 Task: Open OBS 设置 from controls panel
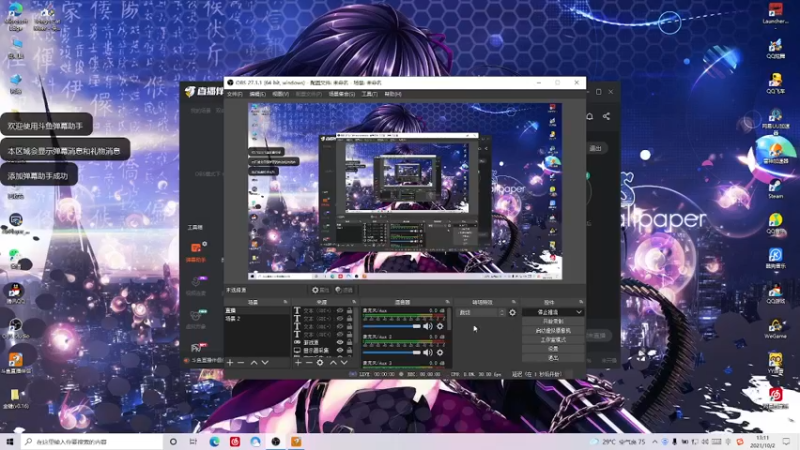coord(553,348)
